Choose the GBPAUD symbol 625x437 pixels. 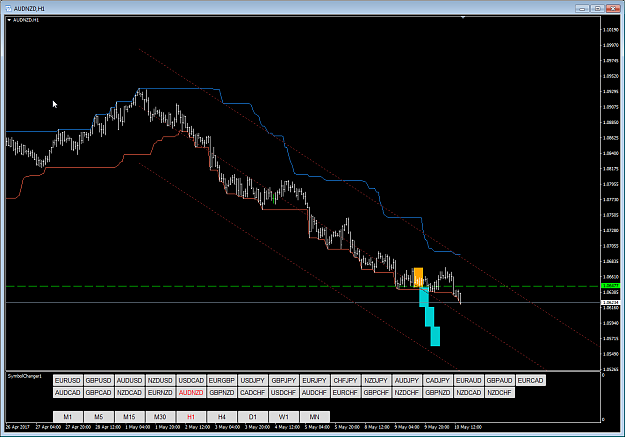[499, 380]
